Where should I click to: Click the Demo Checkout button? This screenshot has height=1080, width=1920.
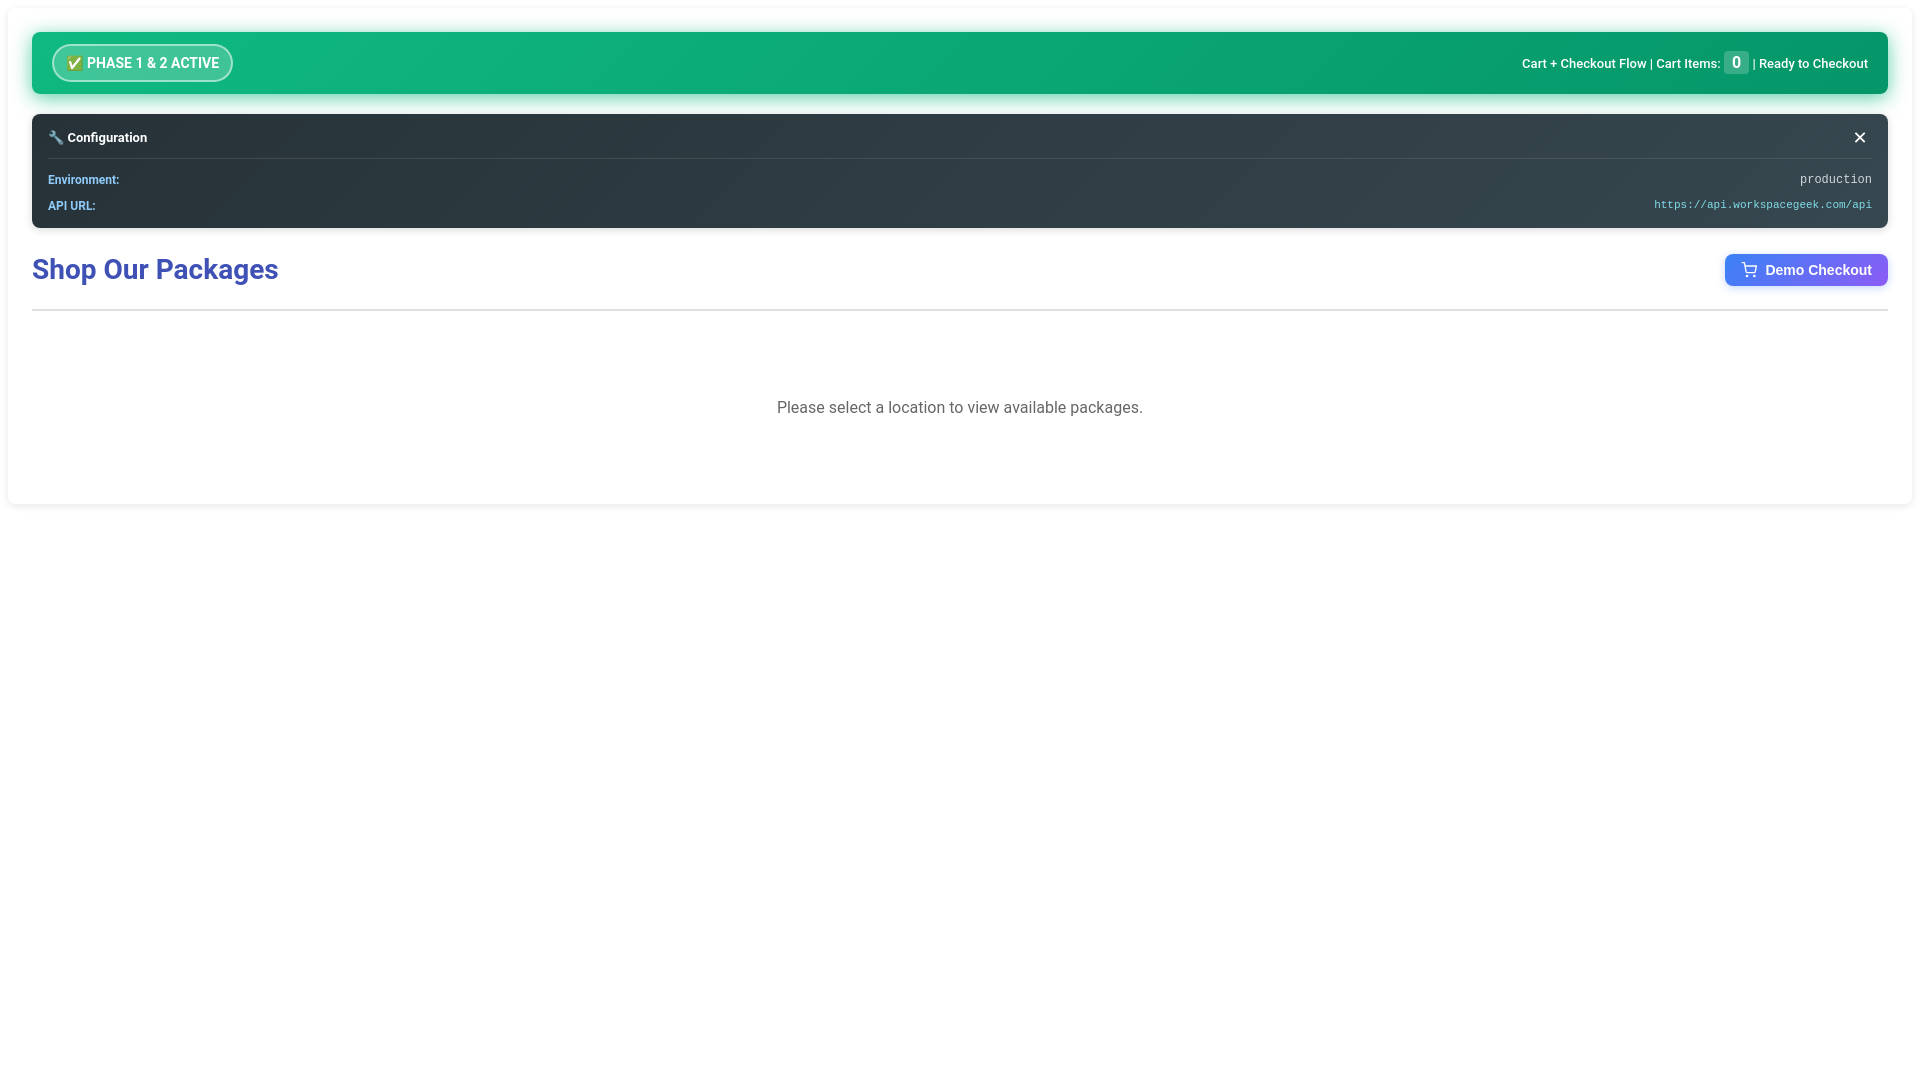coord(1806,270)
